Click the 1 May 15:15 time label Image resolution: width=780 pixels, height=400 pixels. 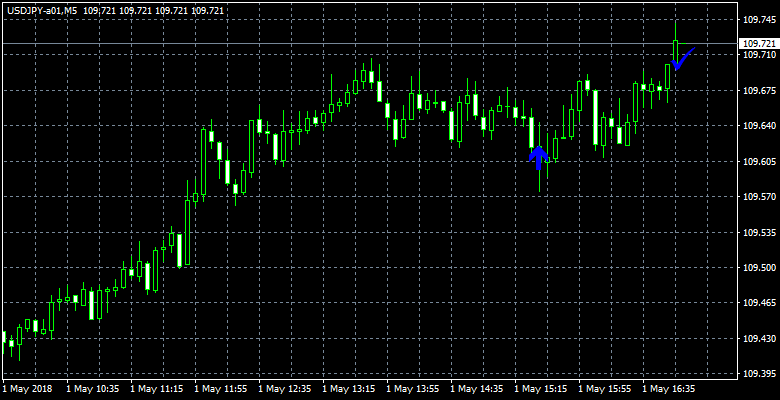[x=539, y=388]
